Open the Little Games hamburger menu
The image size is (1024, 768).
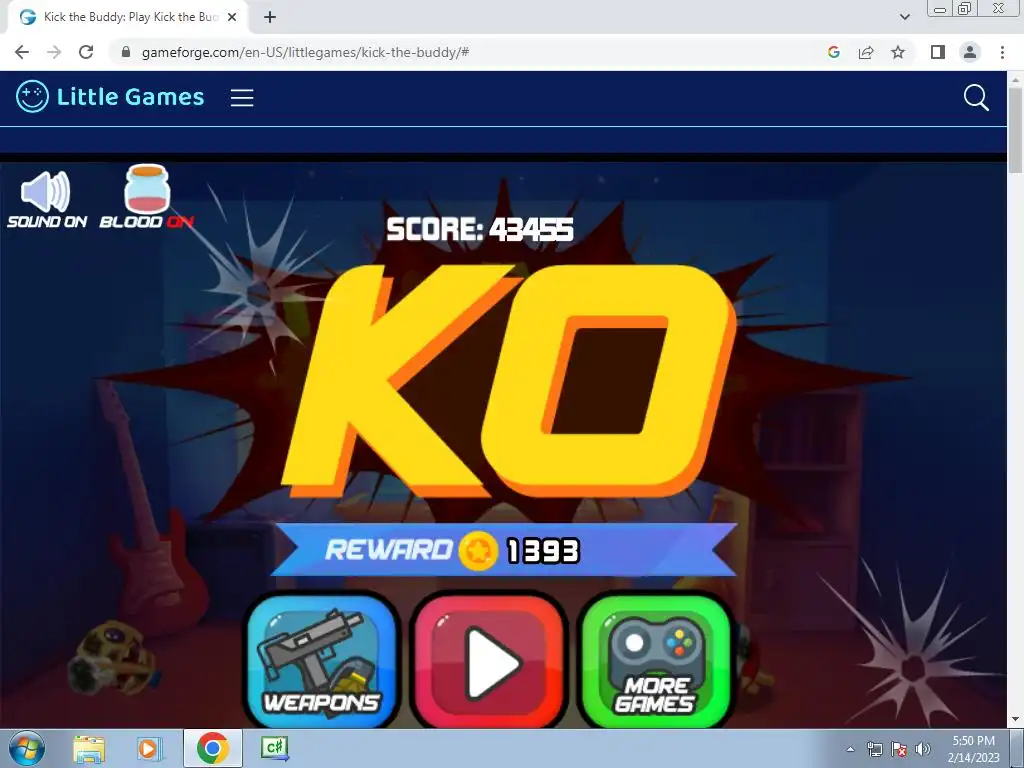(242, 98)
